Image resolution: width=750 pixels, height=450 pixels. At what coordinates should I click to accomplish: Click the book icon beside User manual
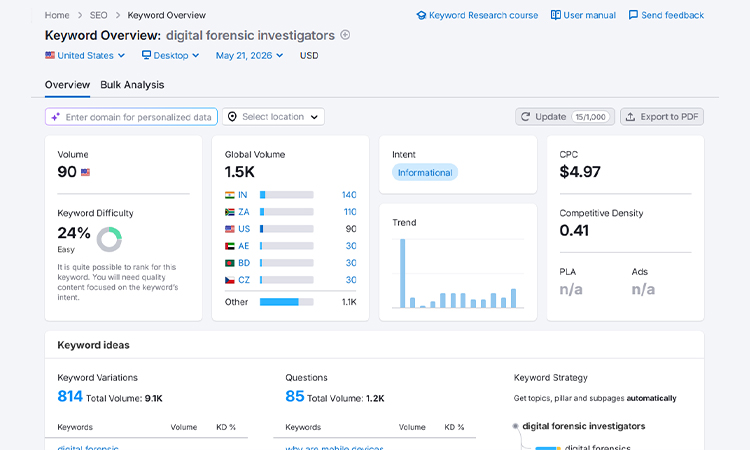tap(555, 15)
